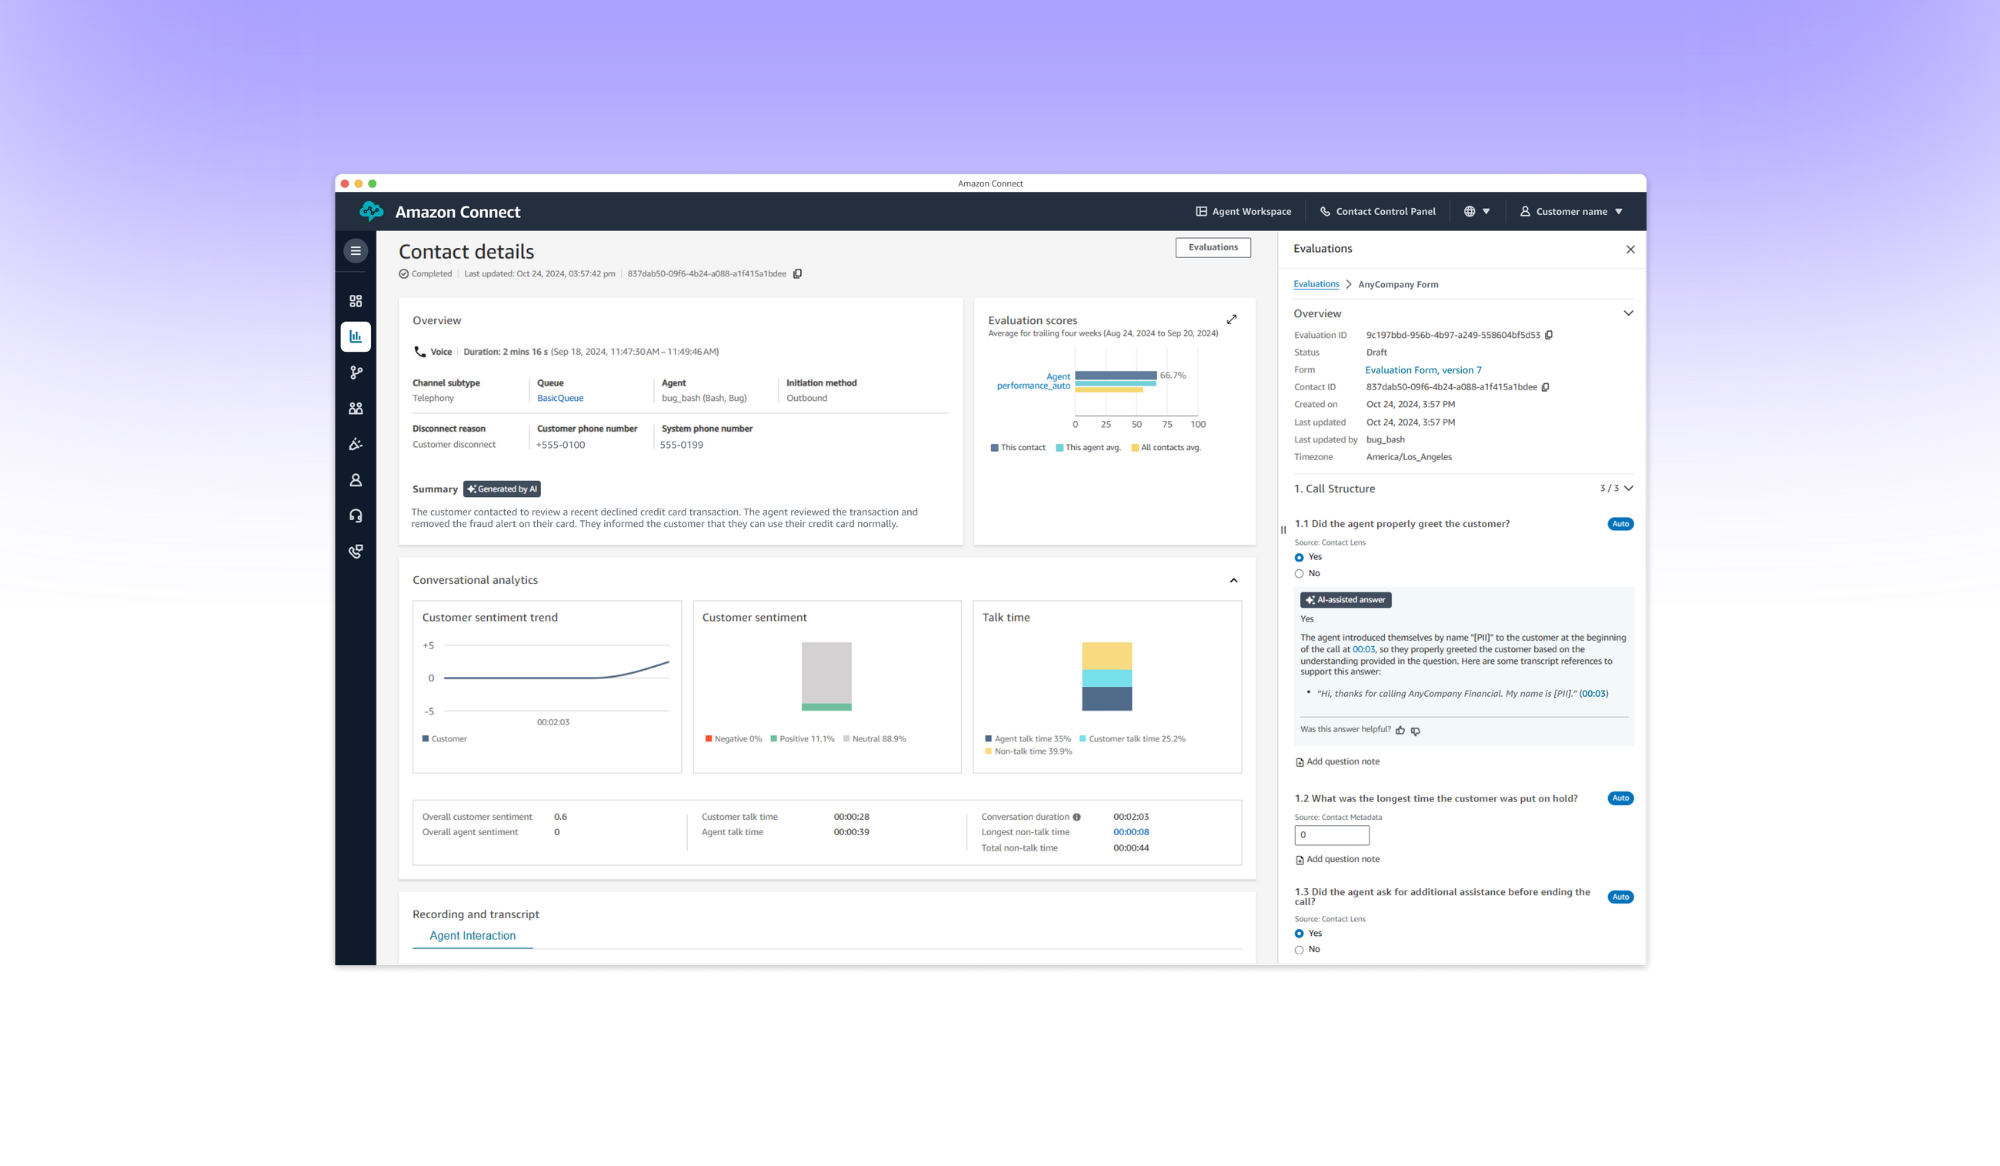Switch to the Agent Interaction tab
This screenshot has width=2000, height=1166.
[x=472, y=935]
